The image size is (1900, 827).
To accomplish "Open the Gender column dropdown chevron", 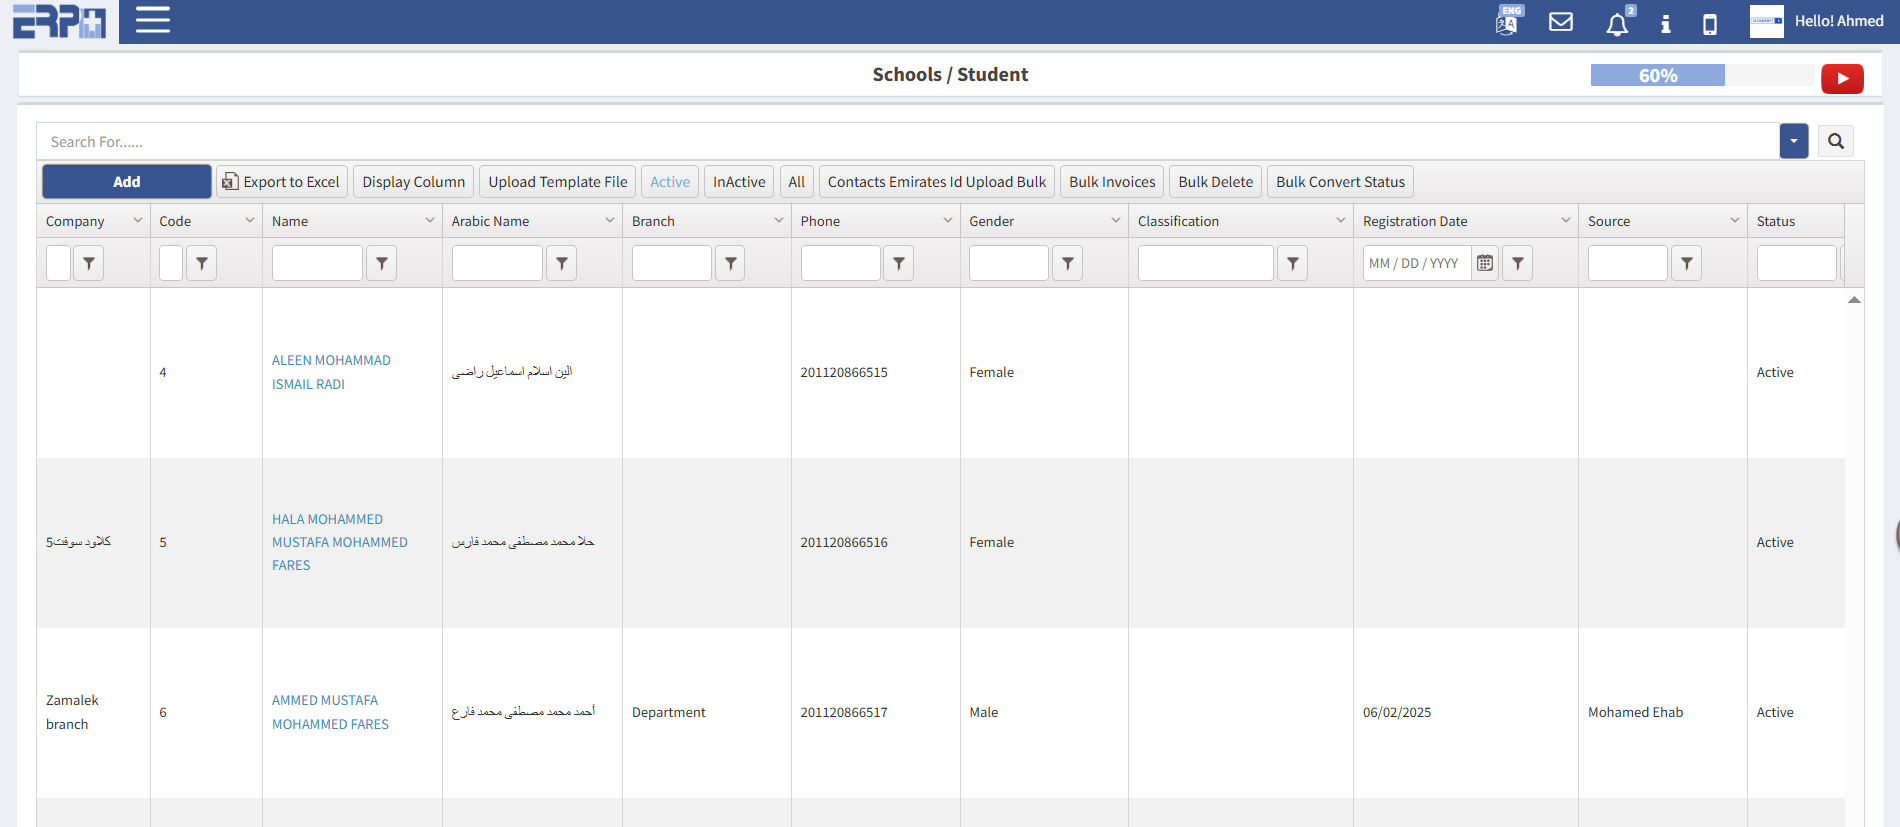I will tap(1116, 221).
